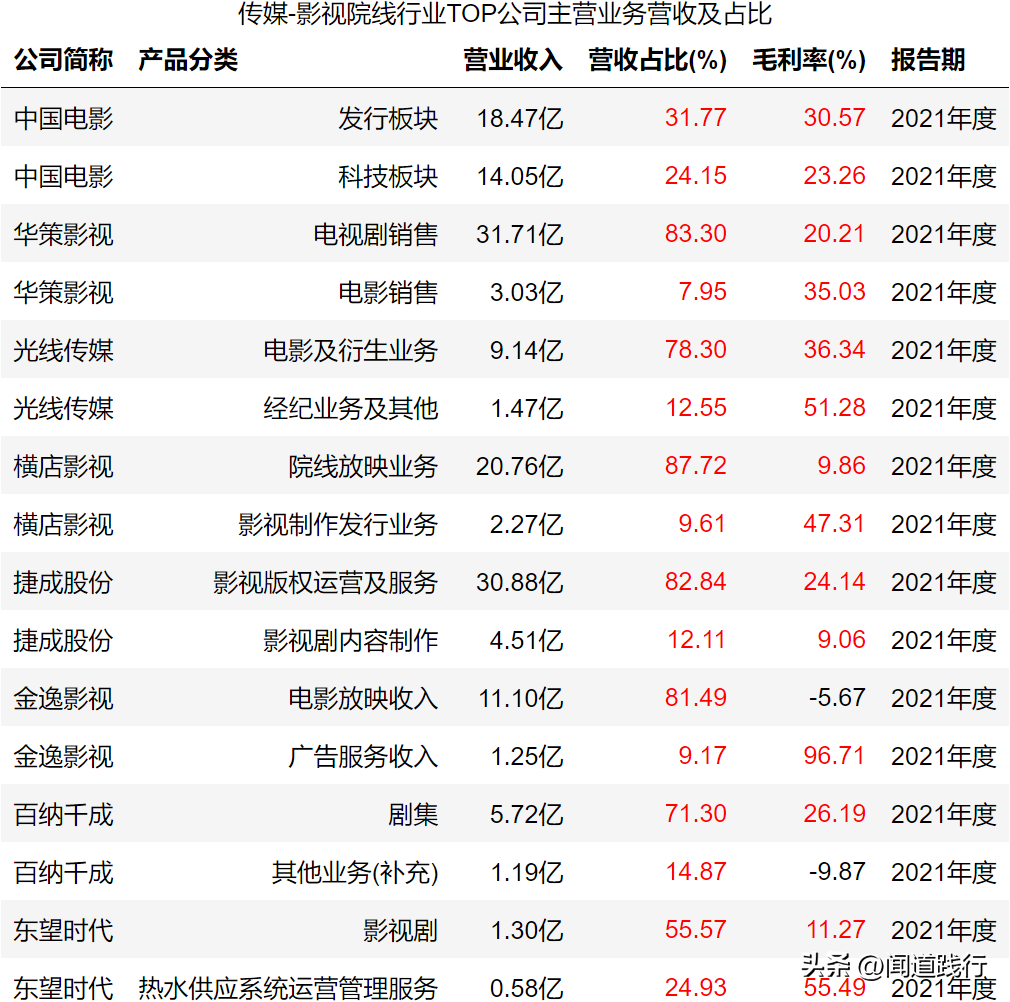Select the 影视制作发行业务 product cell

[338, 524]
